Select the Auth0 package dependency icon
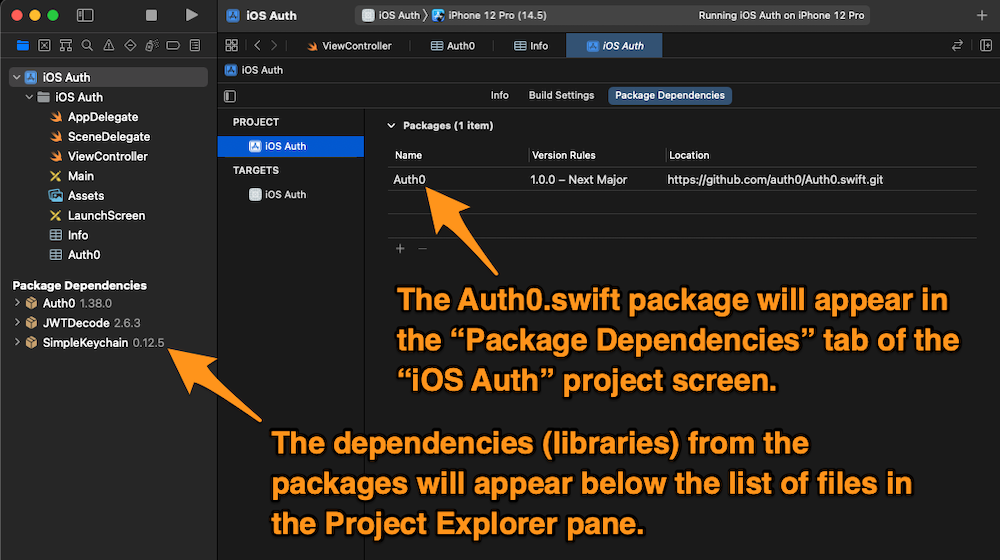 coord(31,303)
